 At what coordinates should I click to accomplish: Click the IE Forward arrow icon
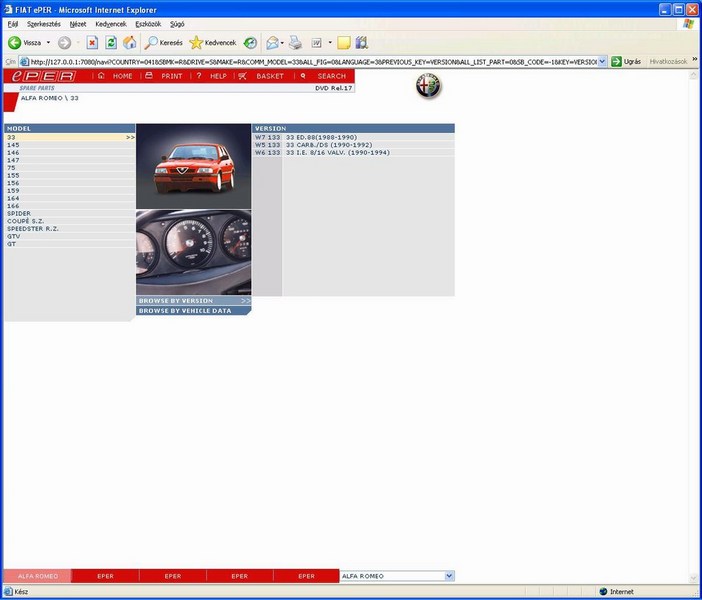[64, 43]
